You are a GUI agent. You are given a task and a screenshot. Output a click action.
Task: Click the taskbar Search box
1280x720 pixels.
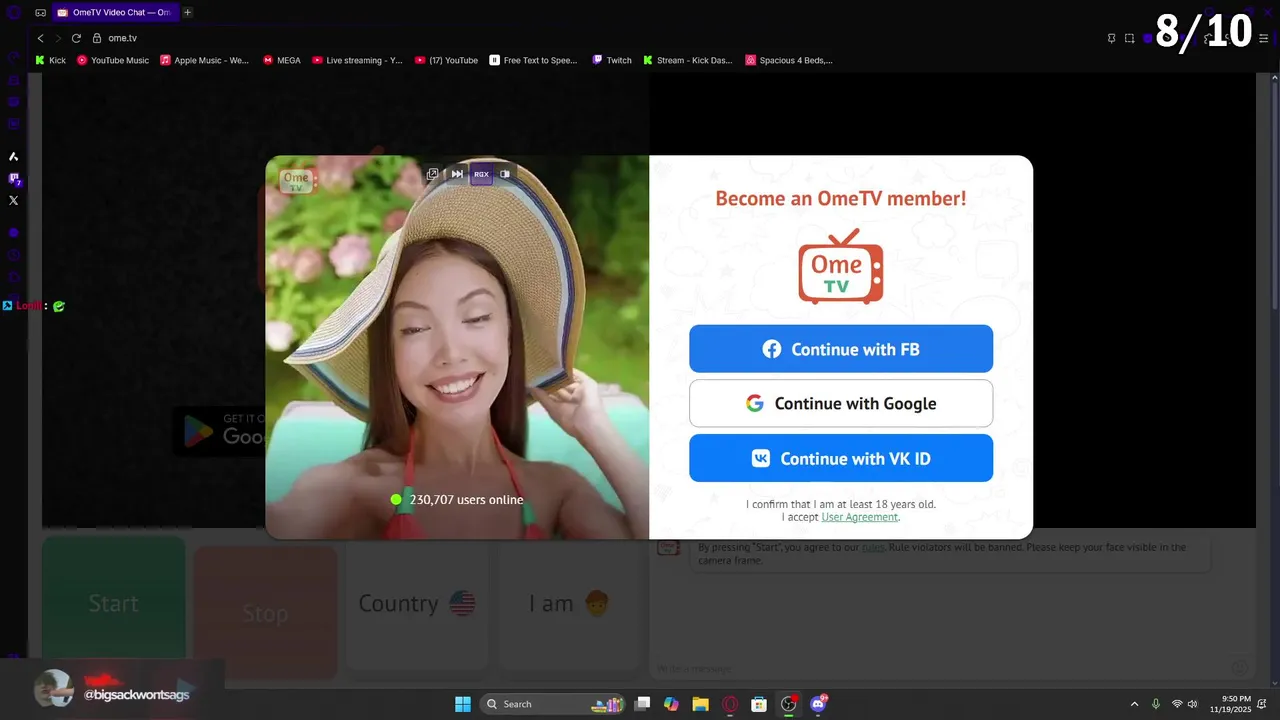[554, 704]
